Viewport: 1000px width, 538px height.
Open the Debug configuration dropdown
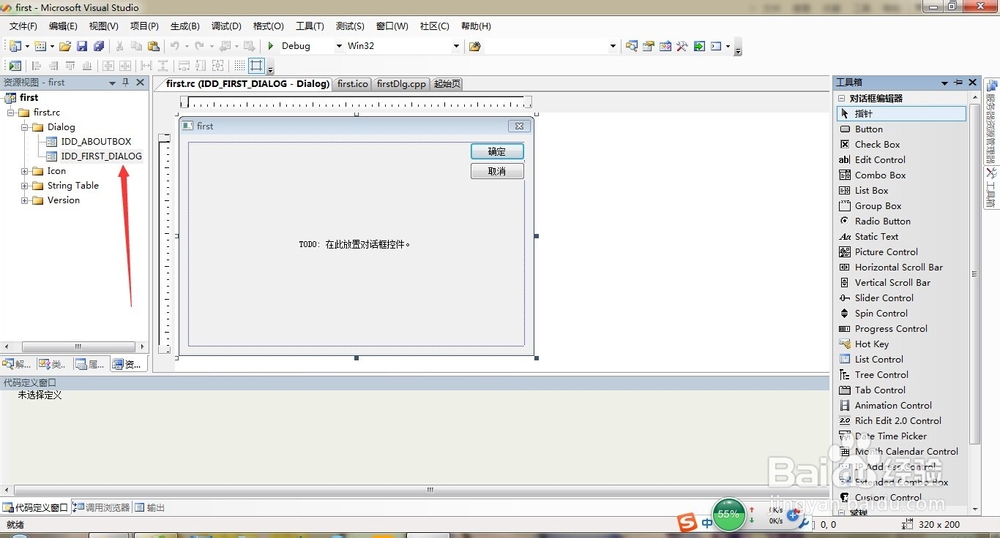pos(339,46)
